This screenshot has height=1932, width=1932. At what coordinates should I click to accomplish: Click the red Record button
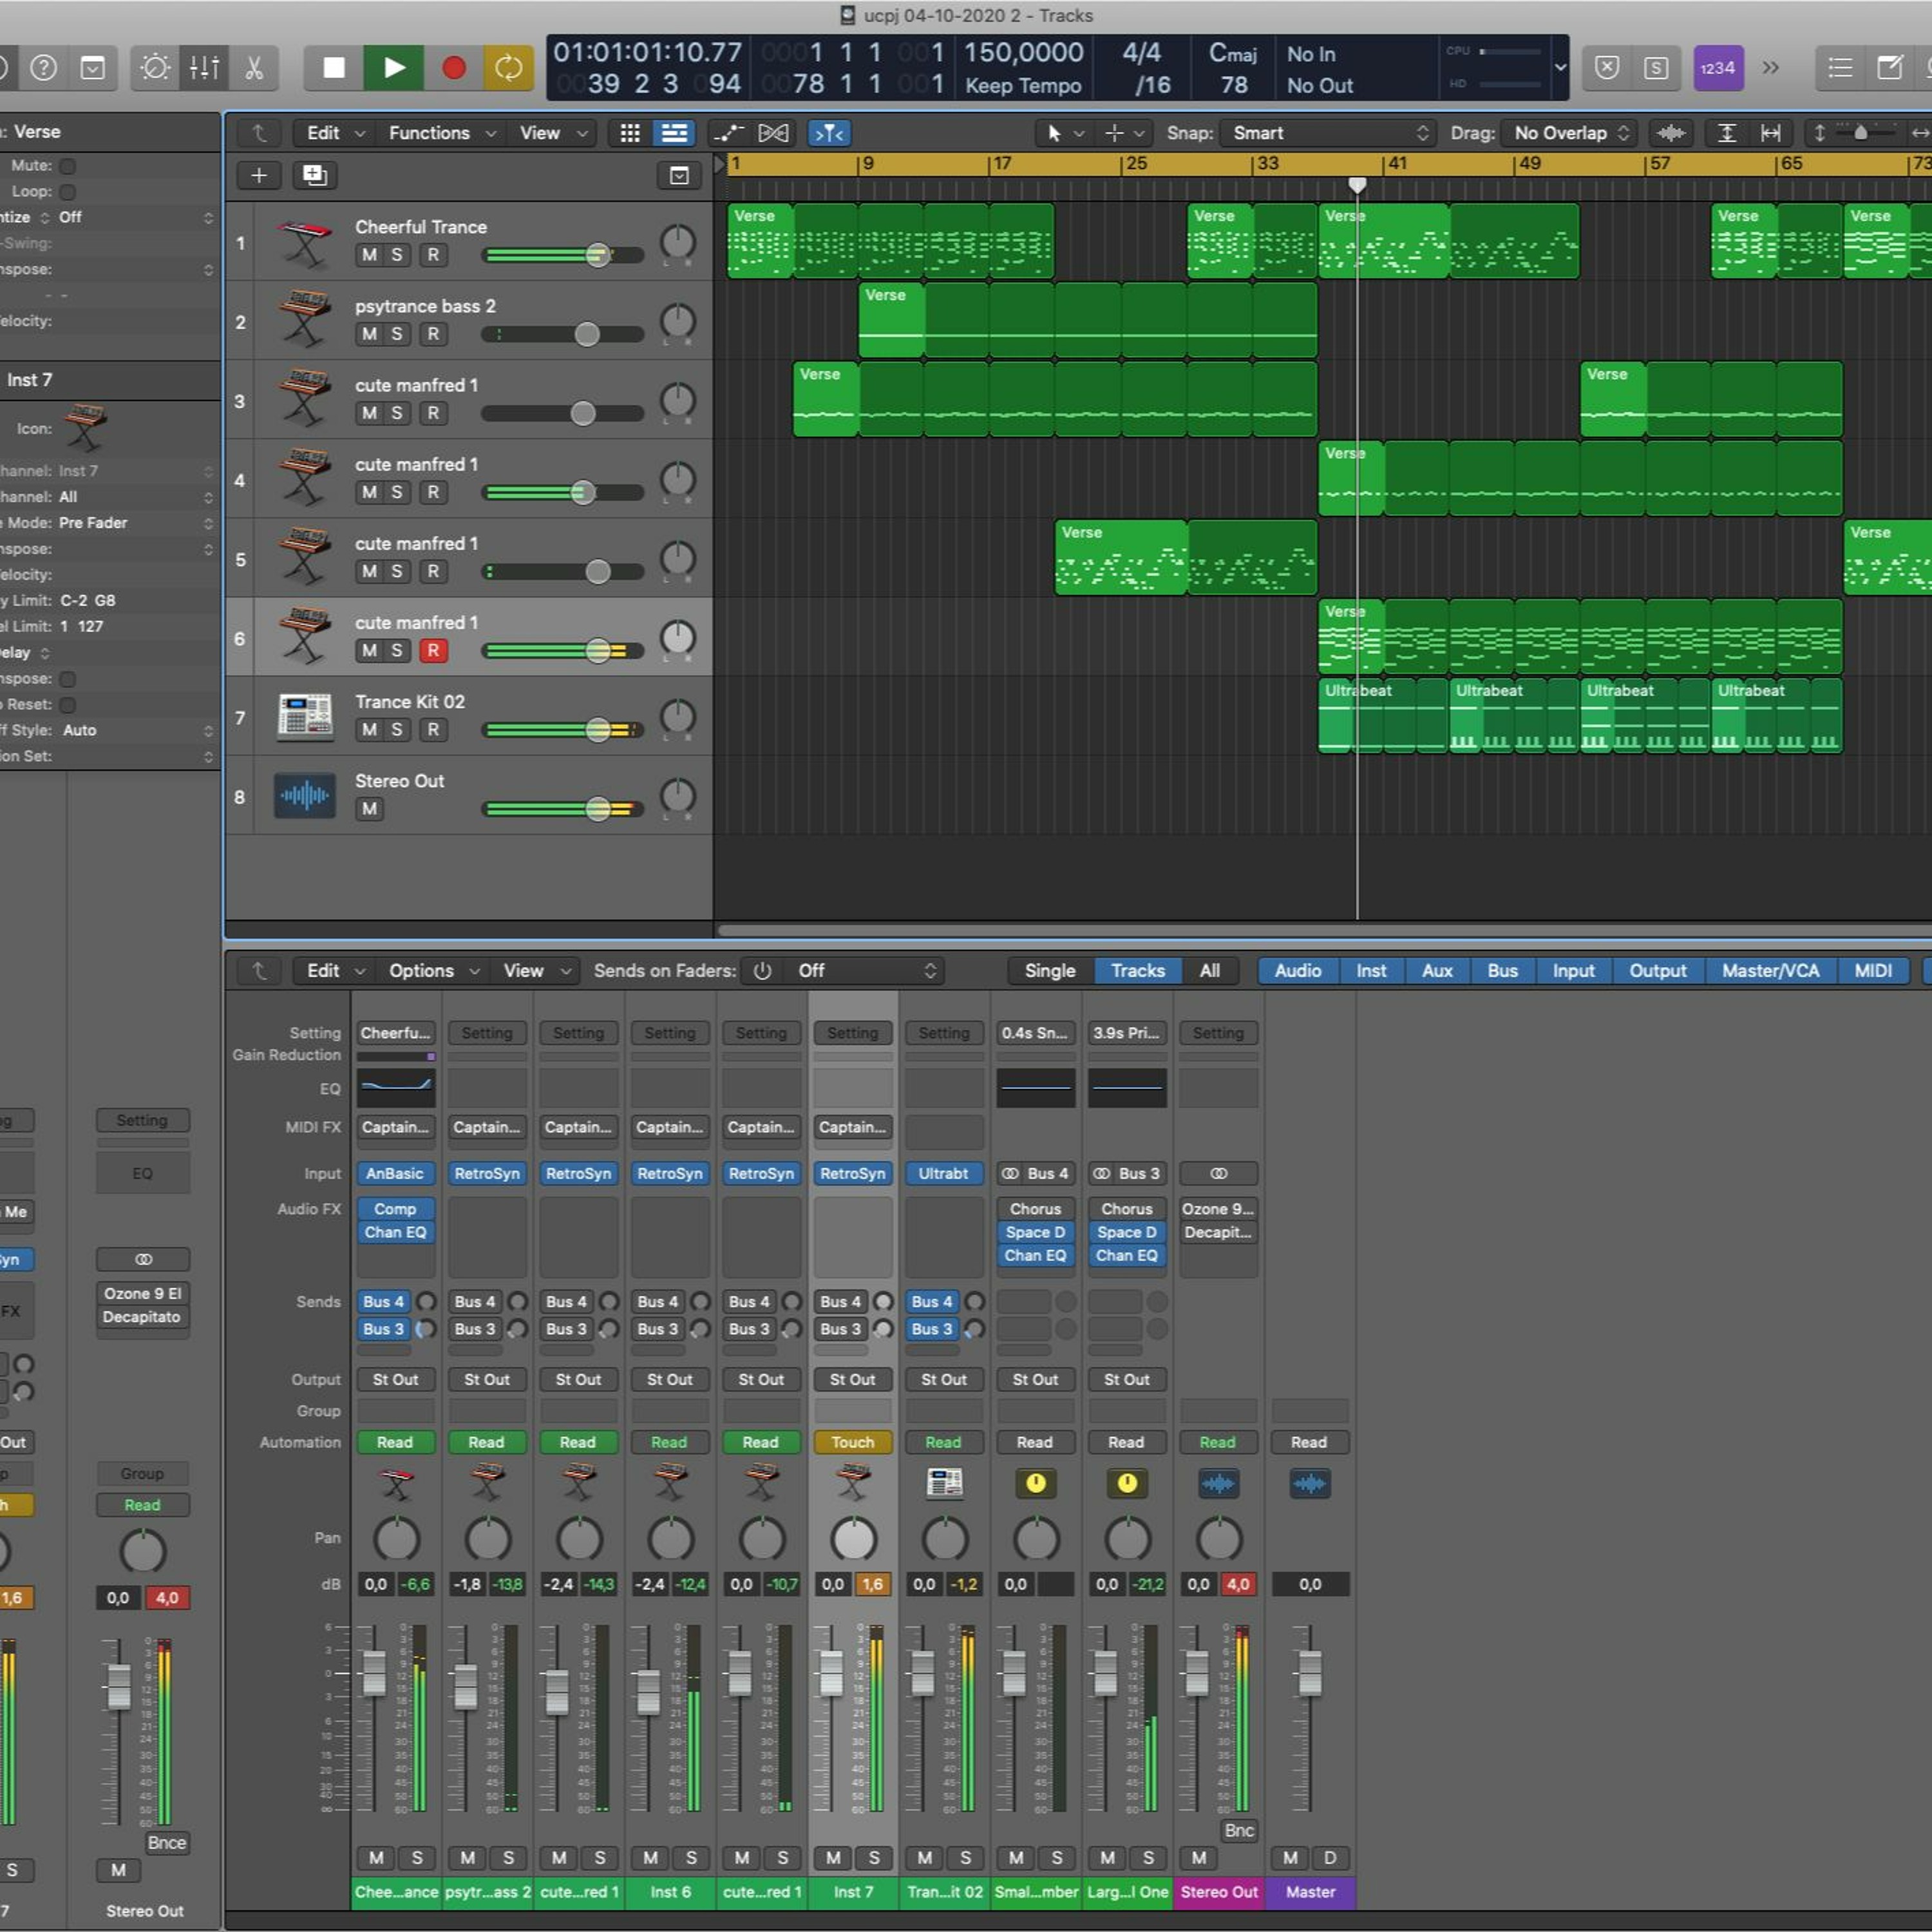click(x=454, y=68)
